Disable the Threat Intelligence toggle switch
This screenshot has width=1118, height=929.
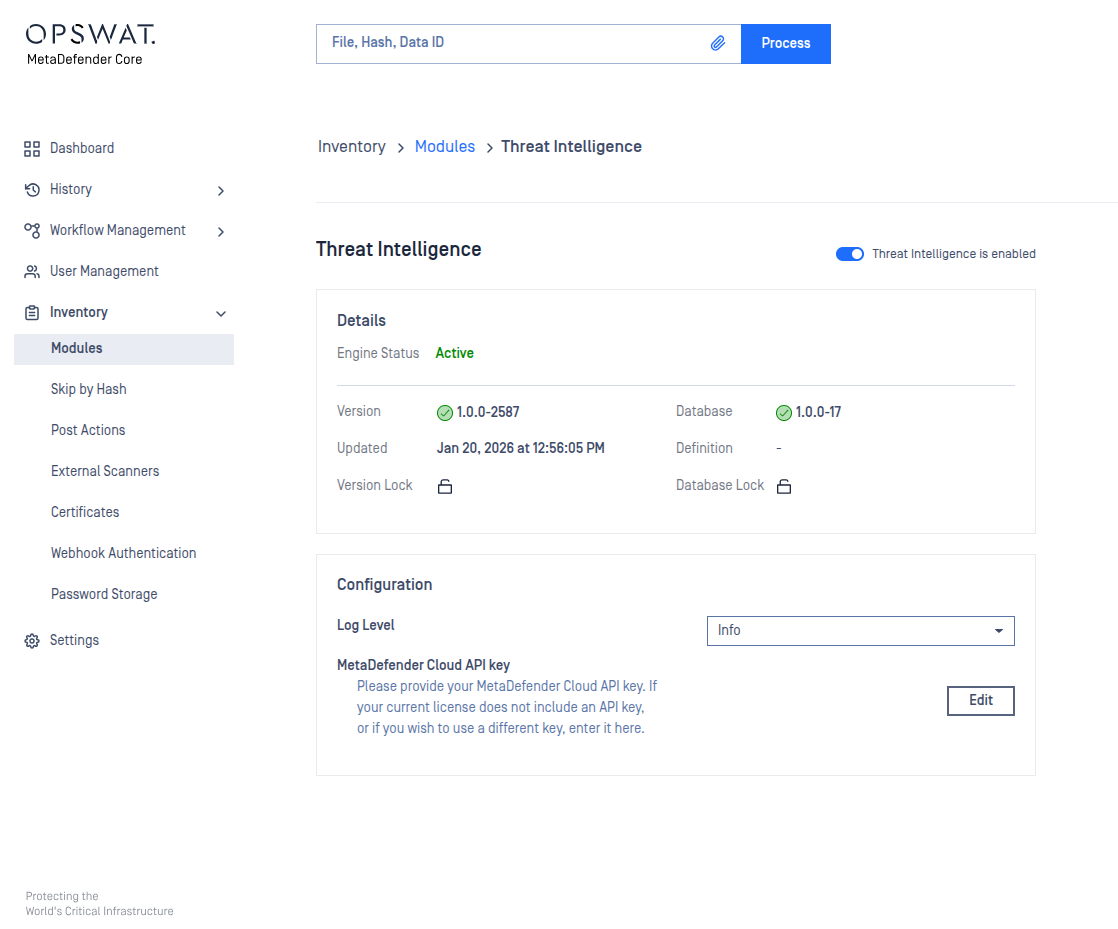(849, 254)
